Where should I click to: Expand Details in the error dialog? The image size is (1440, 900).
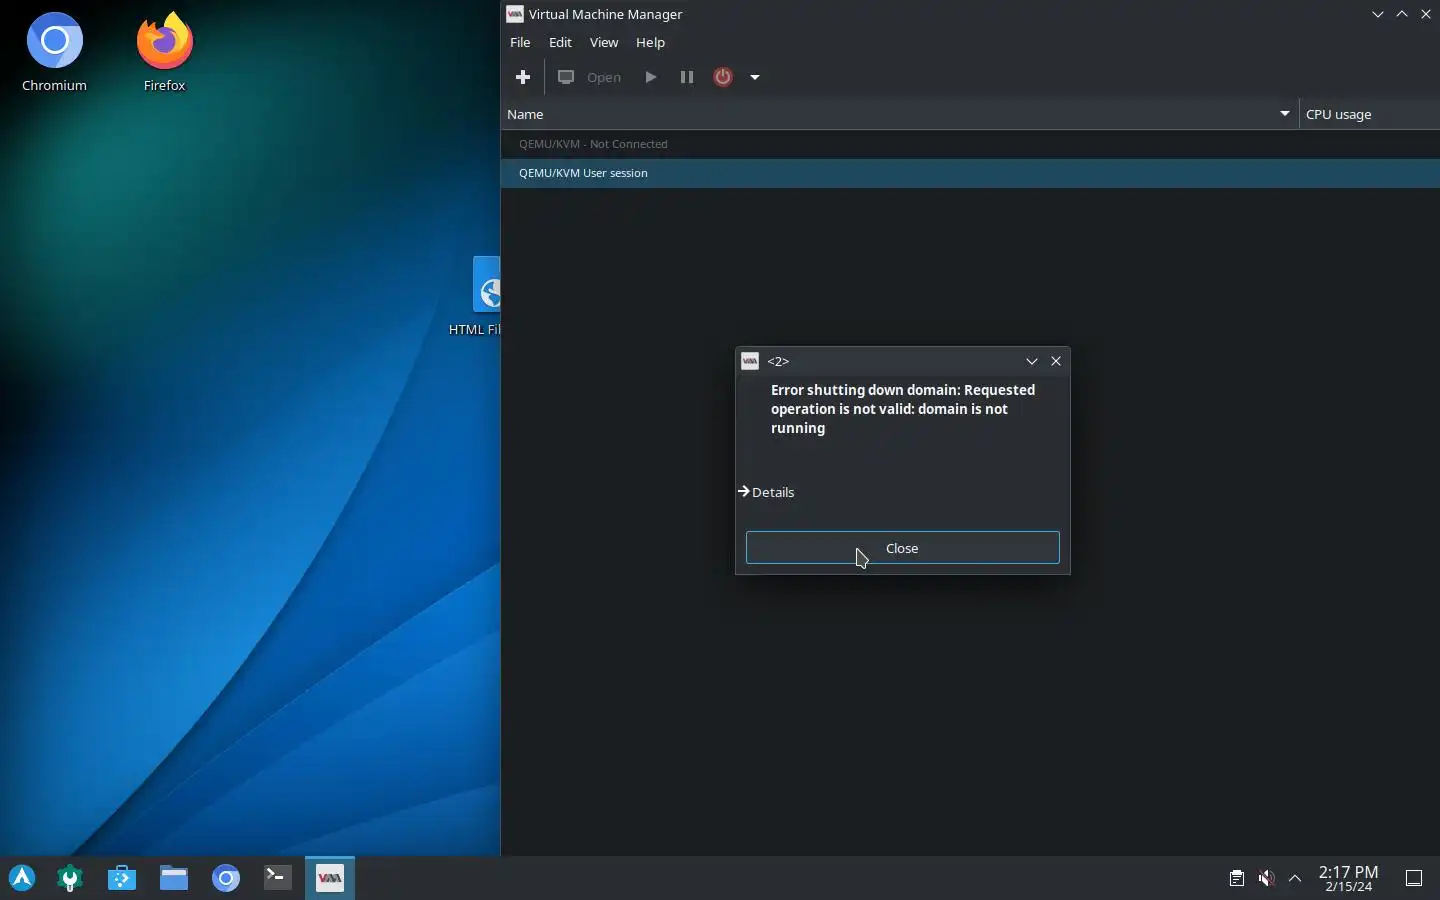click(766, 492)
